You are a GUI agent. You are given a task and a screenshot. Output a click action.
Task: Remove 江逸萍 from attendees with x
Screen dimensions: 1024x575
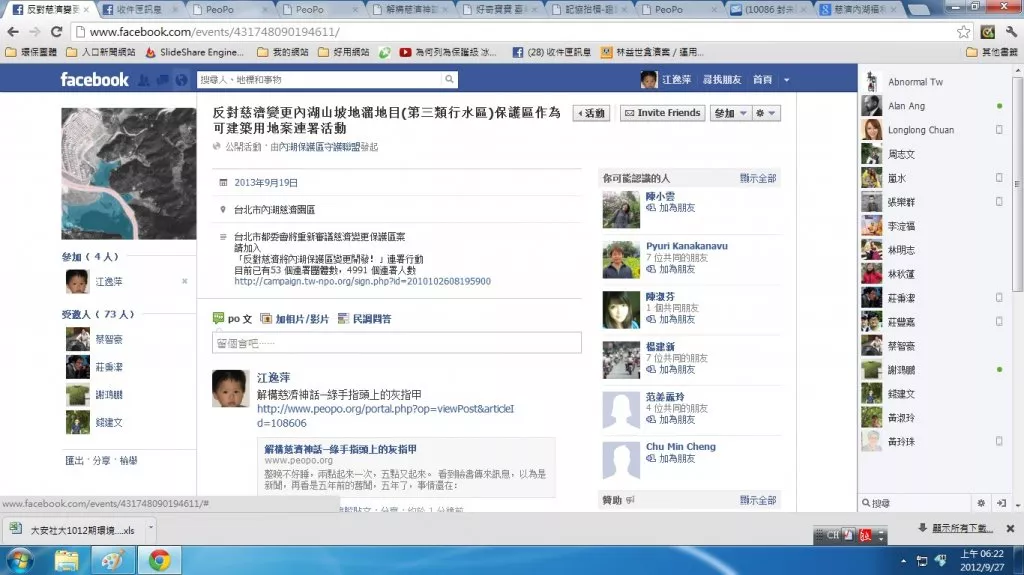point(184,281)
